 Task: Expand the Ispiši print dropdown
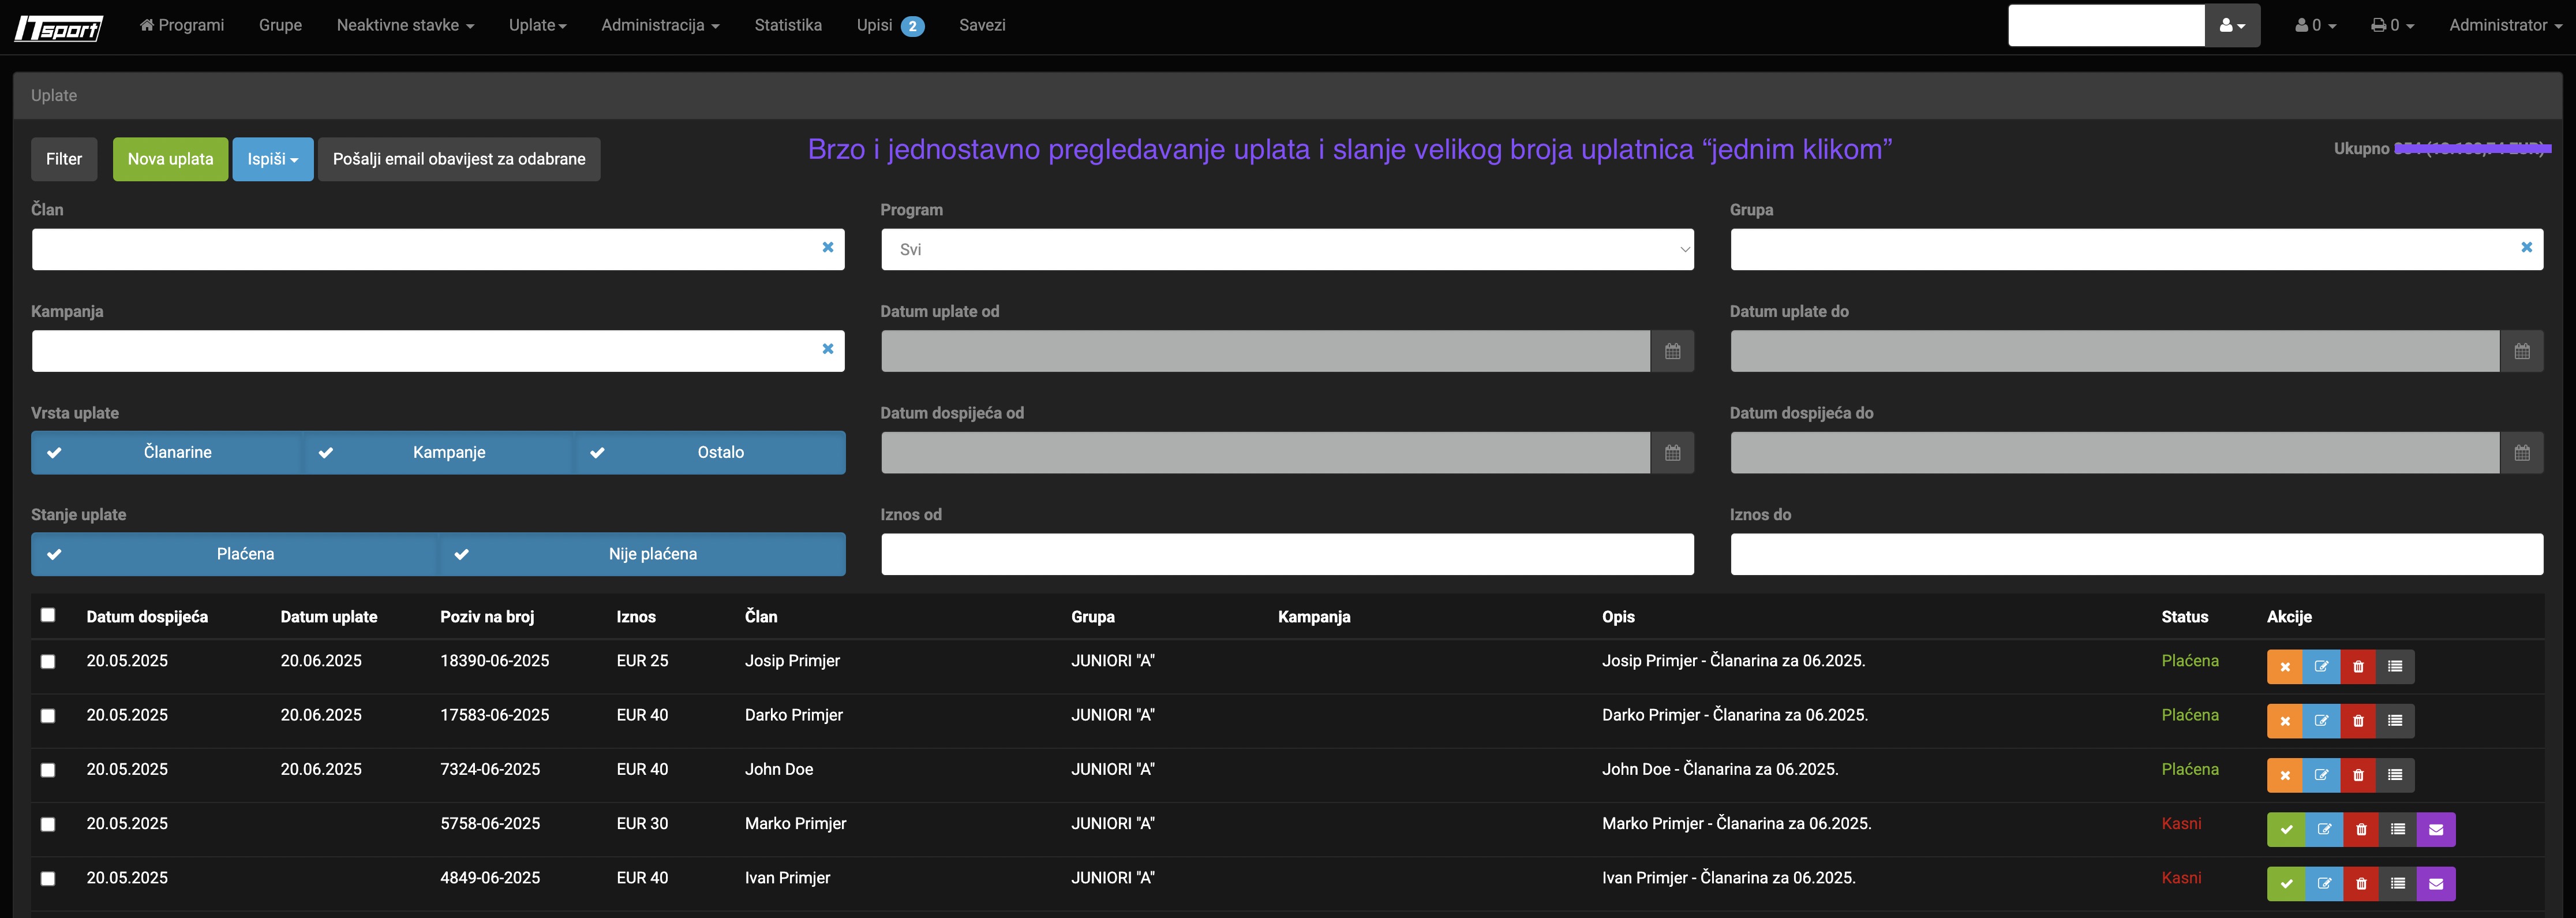click(x=273, y=159)
